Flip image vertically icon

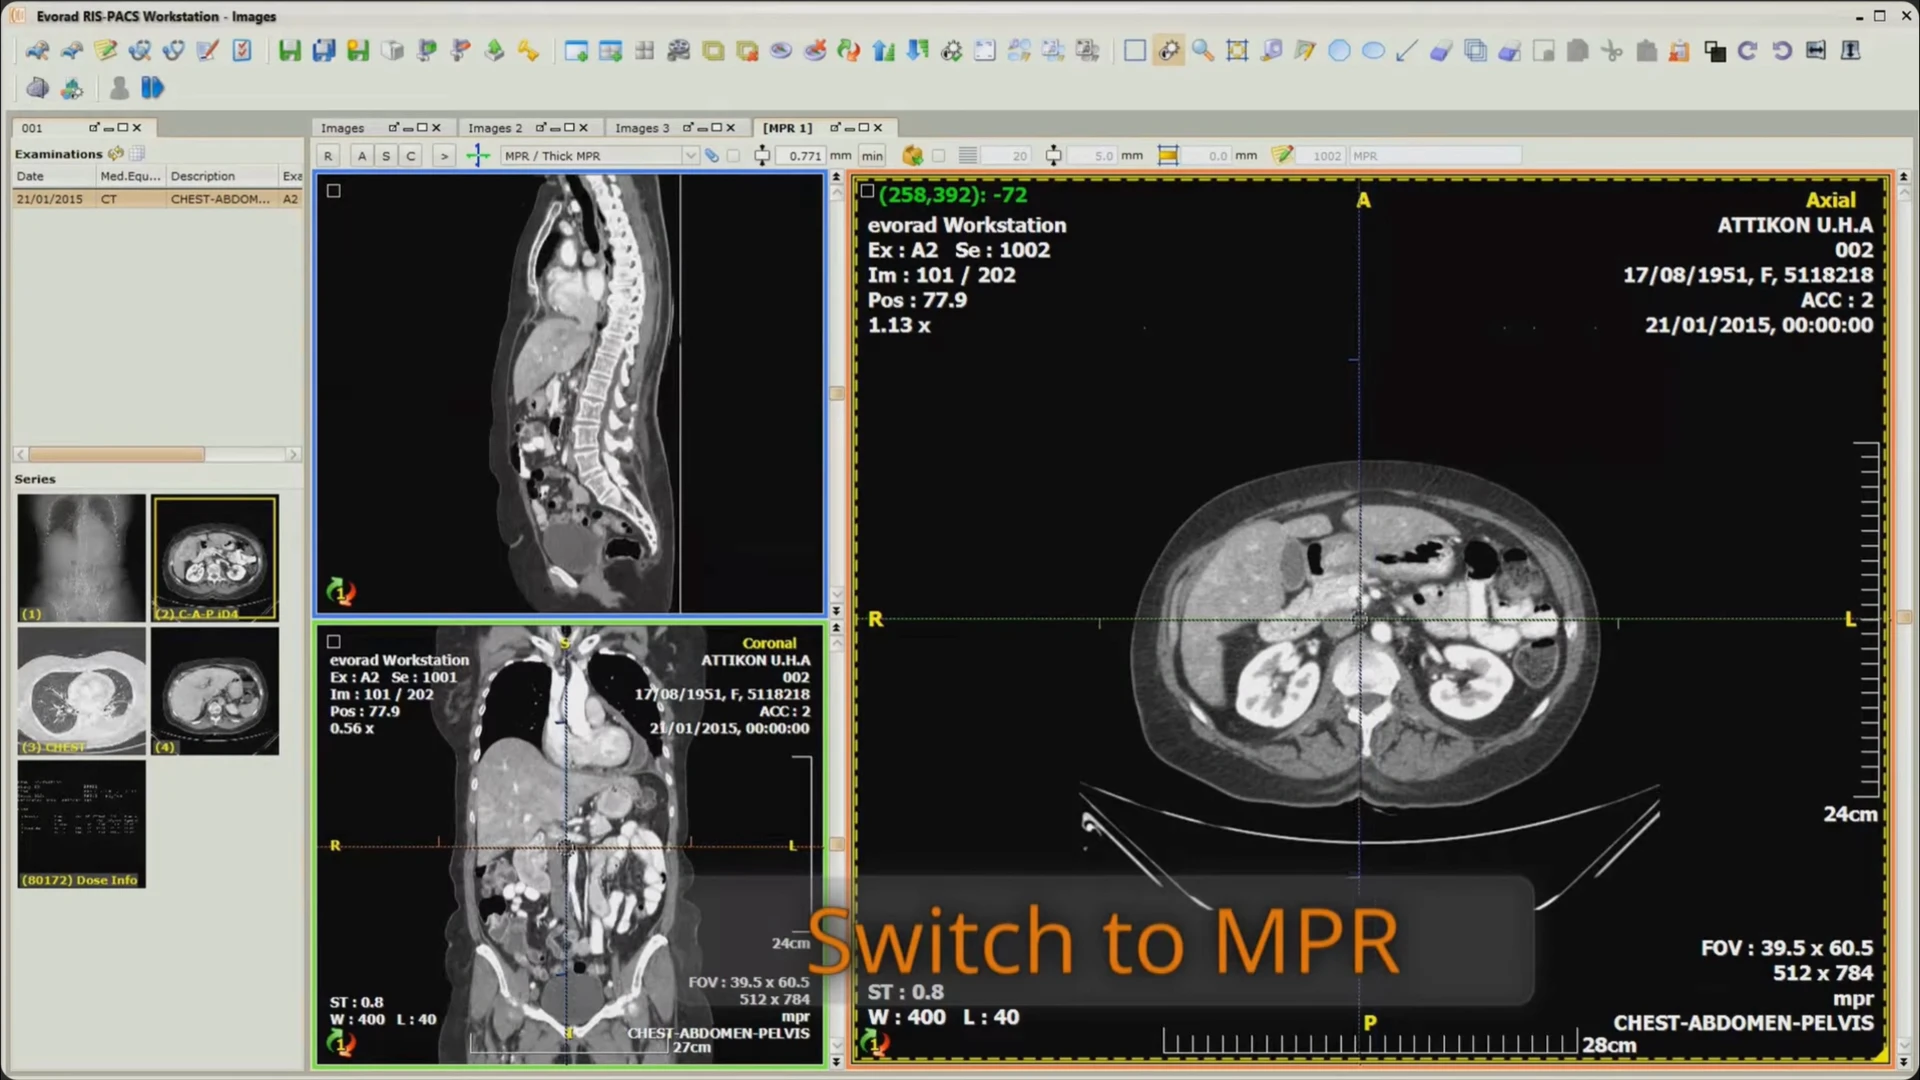coord(1850,51)
